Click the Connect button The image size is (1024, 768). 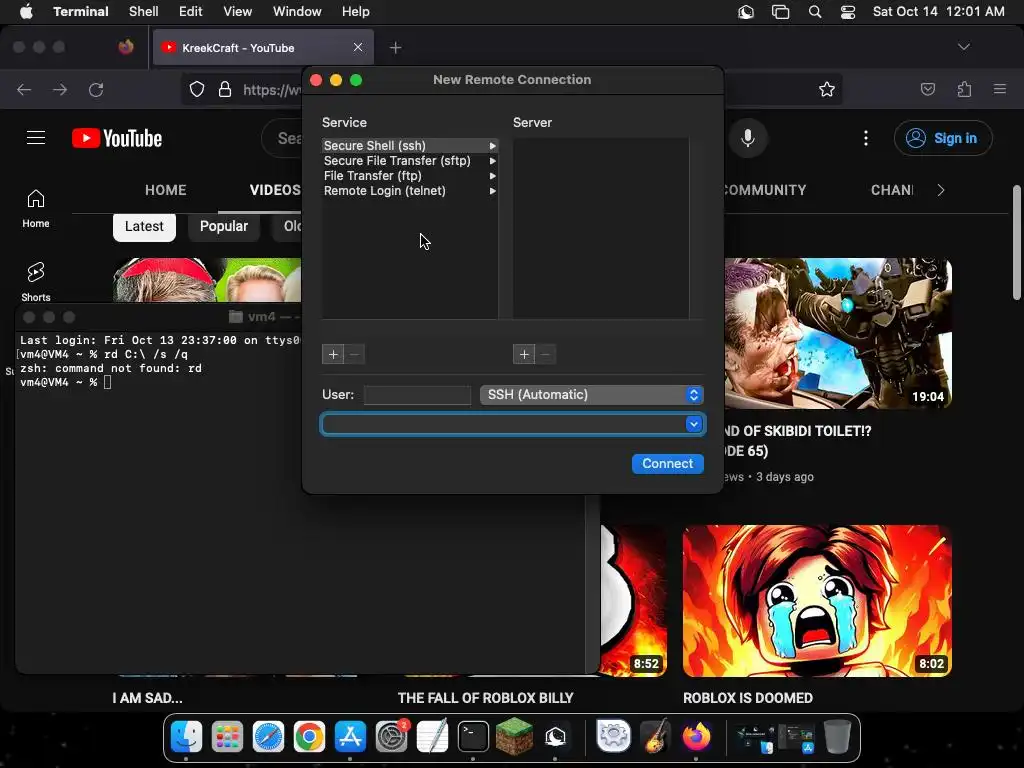click(667, 464)
